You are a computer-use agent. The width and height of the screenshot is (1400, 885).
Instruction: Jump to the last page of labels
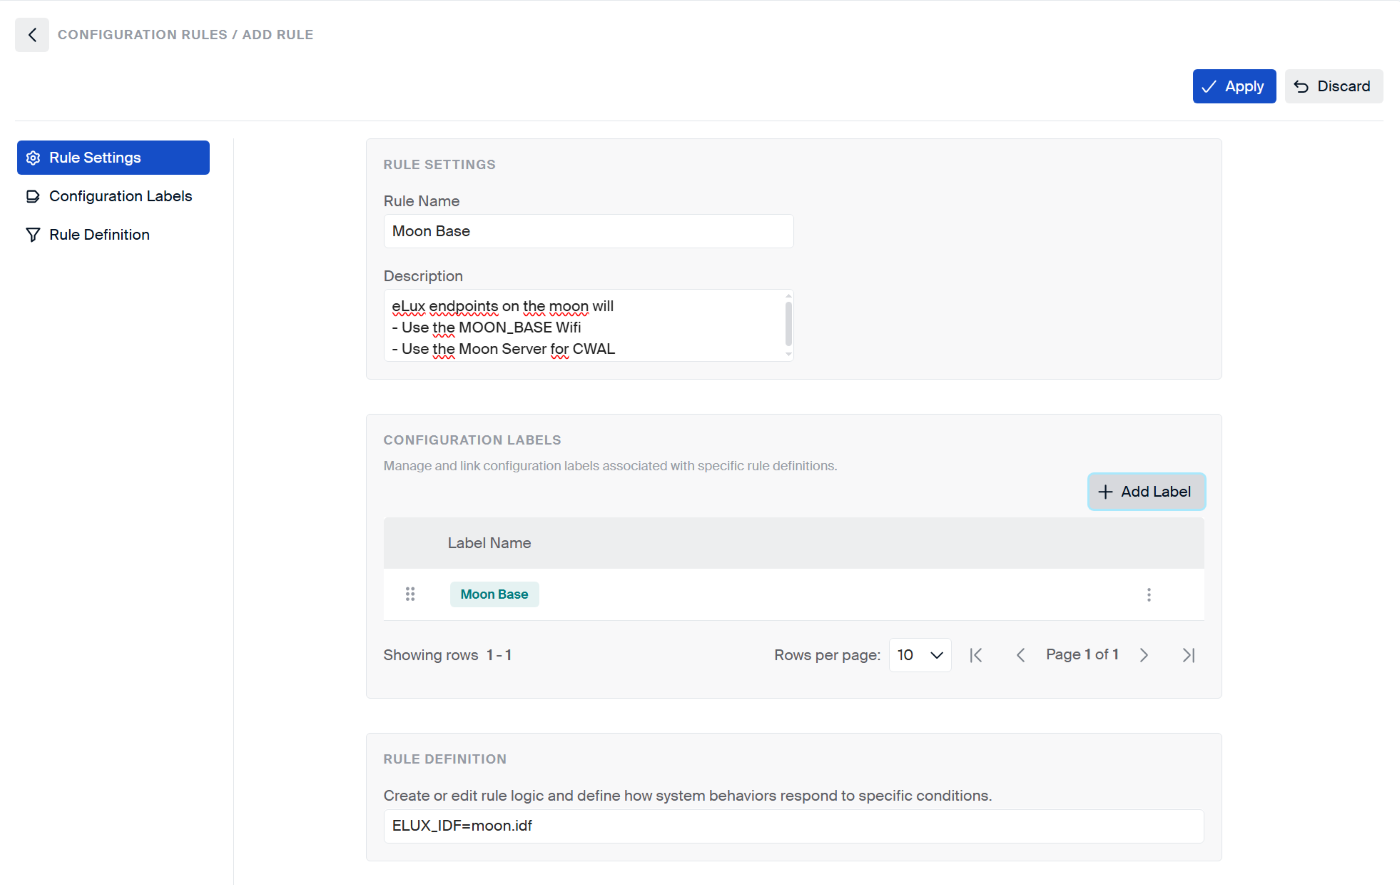point(1188,655)
